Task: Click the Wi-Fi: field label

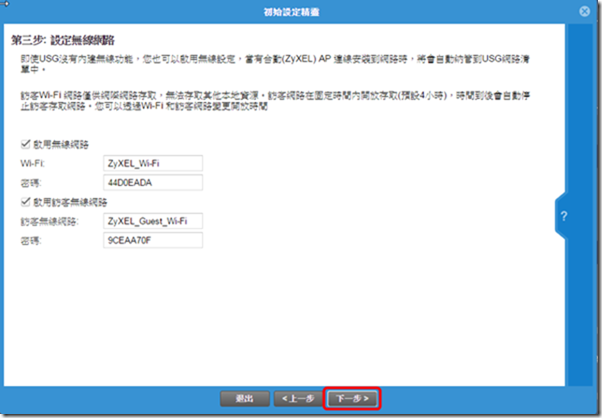Action: (x=32, y=164)
